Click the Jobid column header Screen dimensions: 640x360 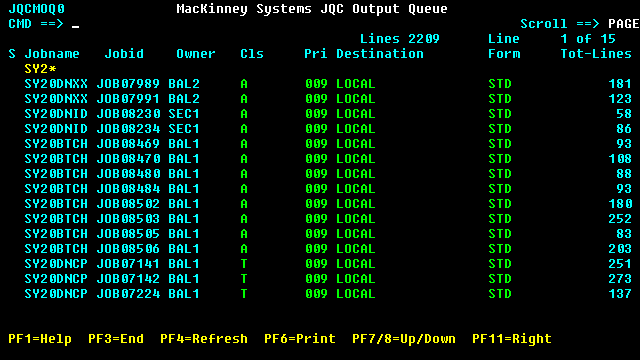(124, 54)
